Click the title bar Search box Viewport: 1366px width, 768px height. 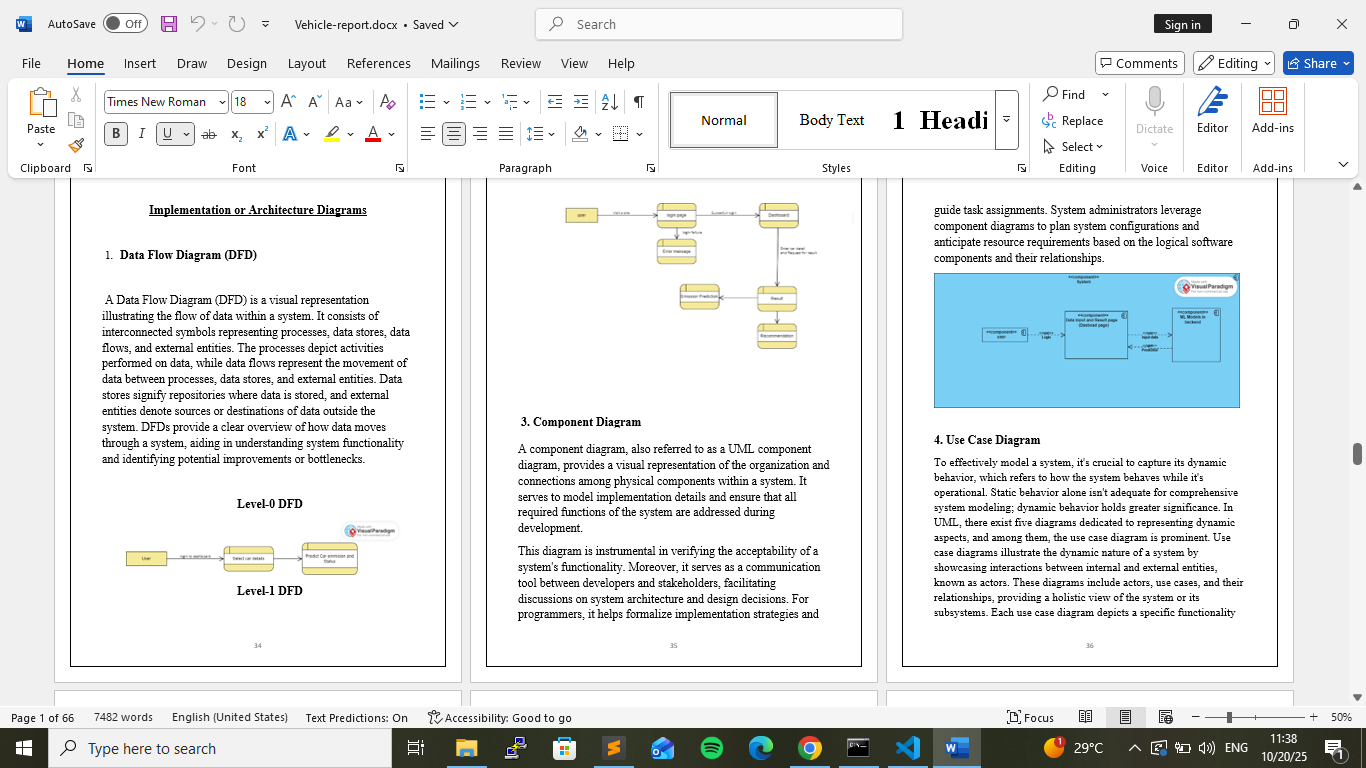click(x=718, y=24)
